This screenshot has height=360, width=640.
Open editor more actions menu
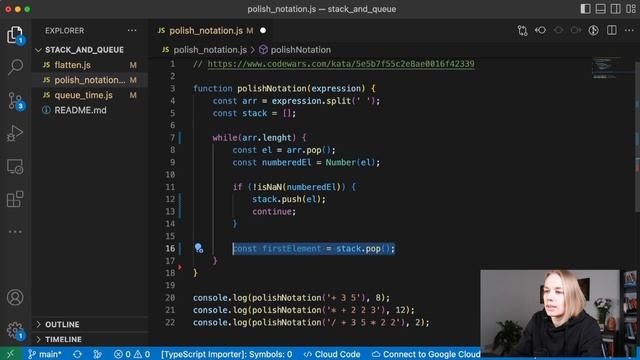point(629,31)
